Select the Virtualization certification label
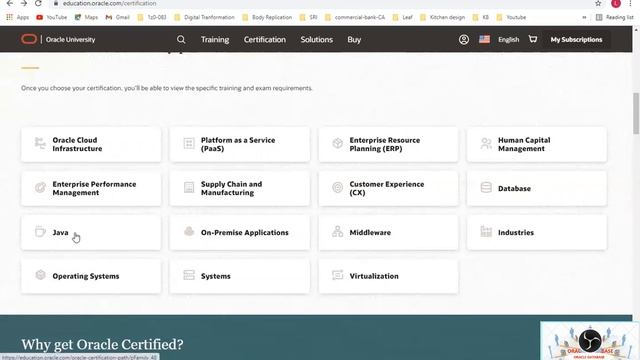 pos(374,276)
